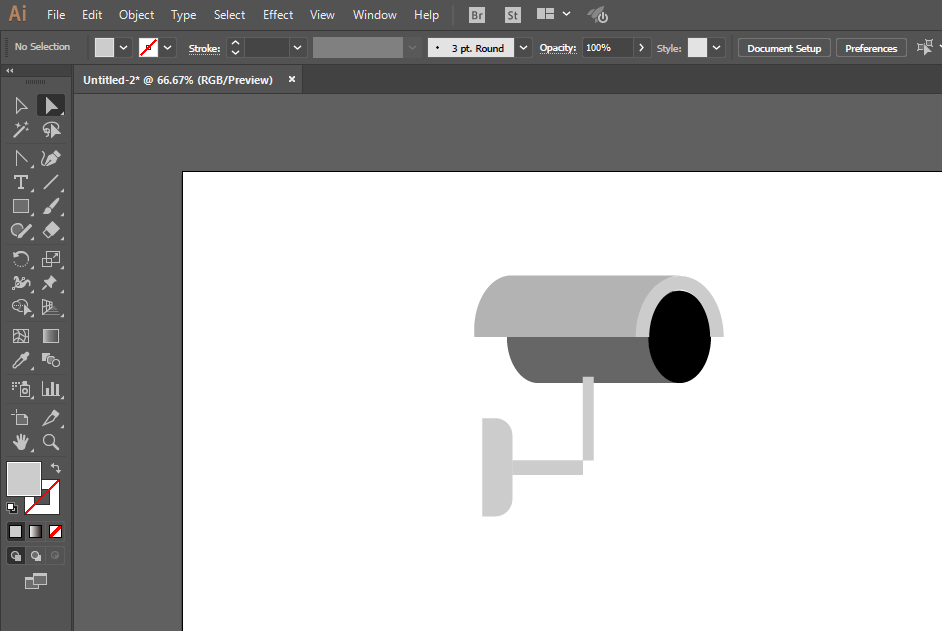942x631 pixels.
Task: Open the Edit menu
Action: click(92, 14)
